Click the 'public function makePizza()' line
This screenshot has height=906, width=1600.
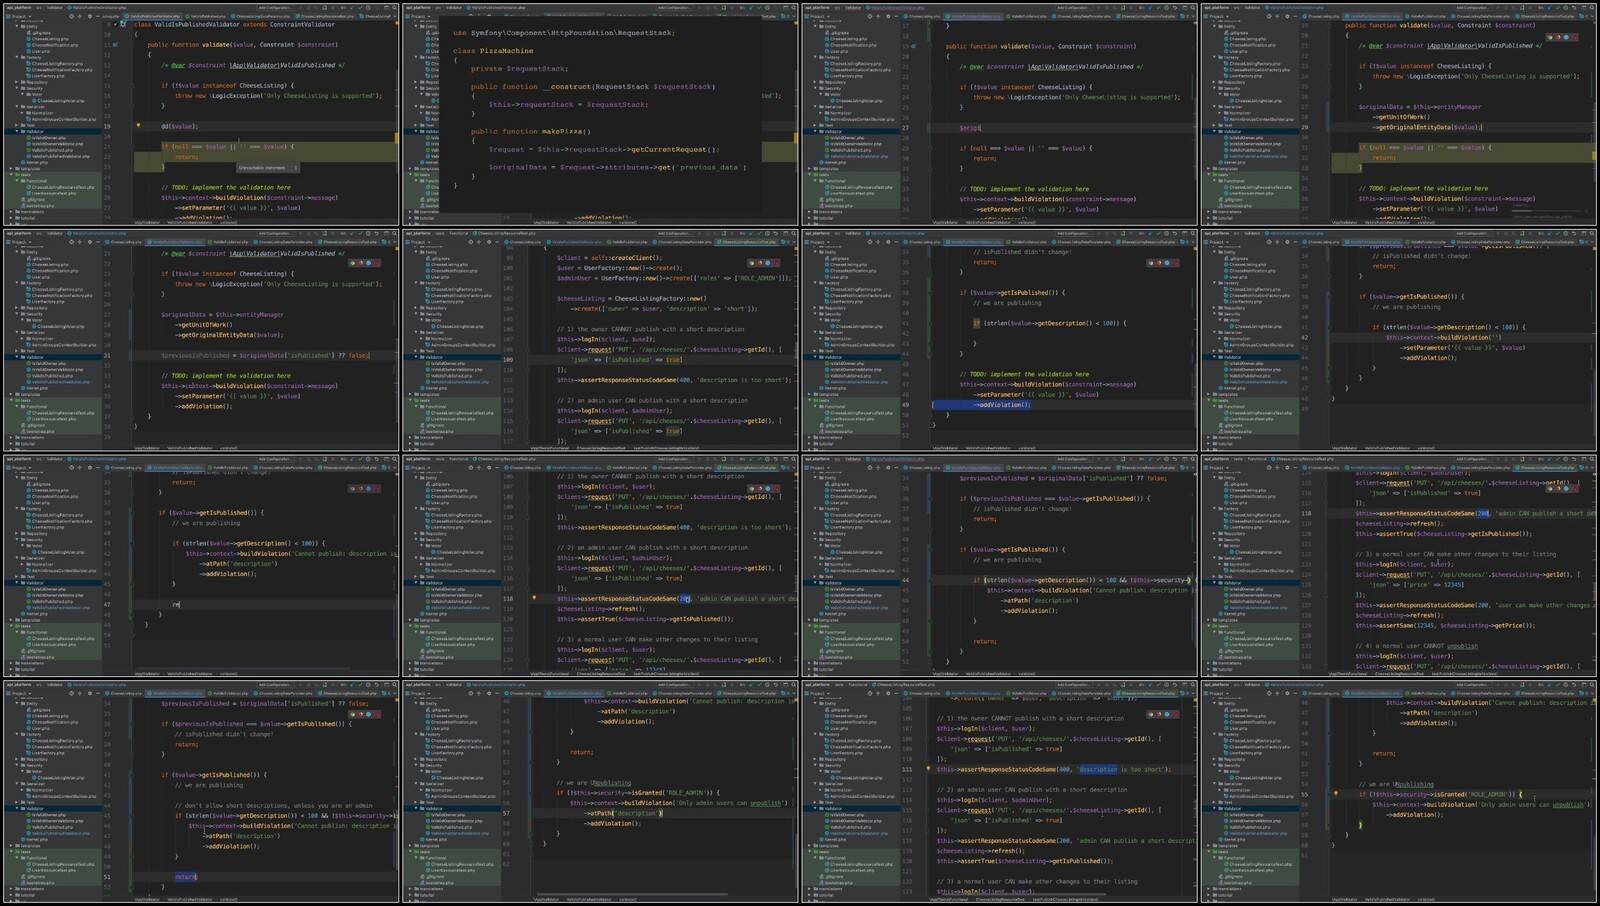point(531,131)
